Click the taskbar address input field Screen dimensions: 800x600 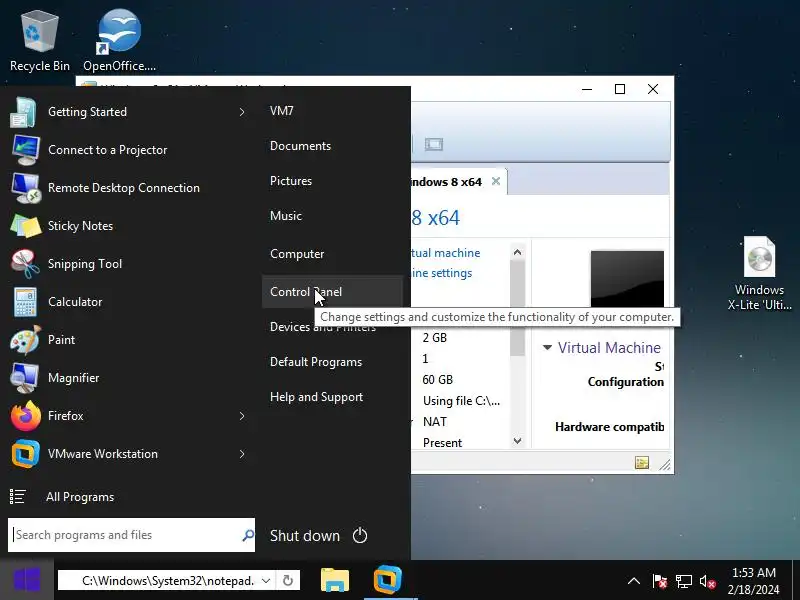pyautogui.click(x=168, y=581)
